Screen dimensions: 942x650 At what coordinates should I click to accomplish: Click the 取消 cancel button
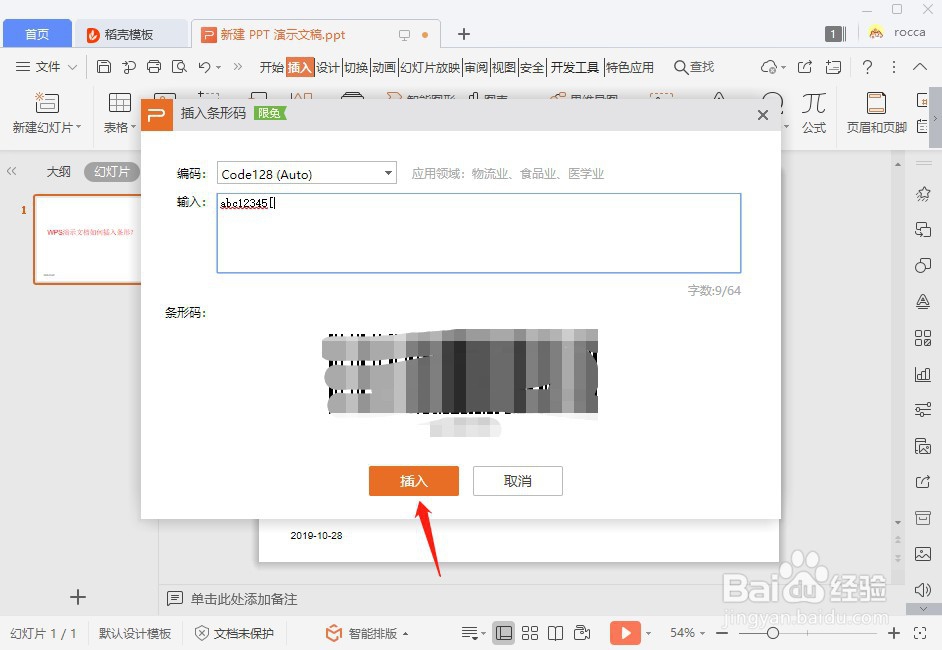coord(517,481)
